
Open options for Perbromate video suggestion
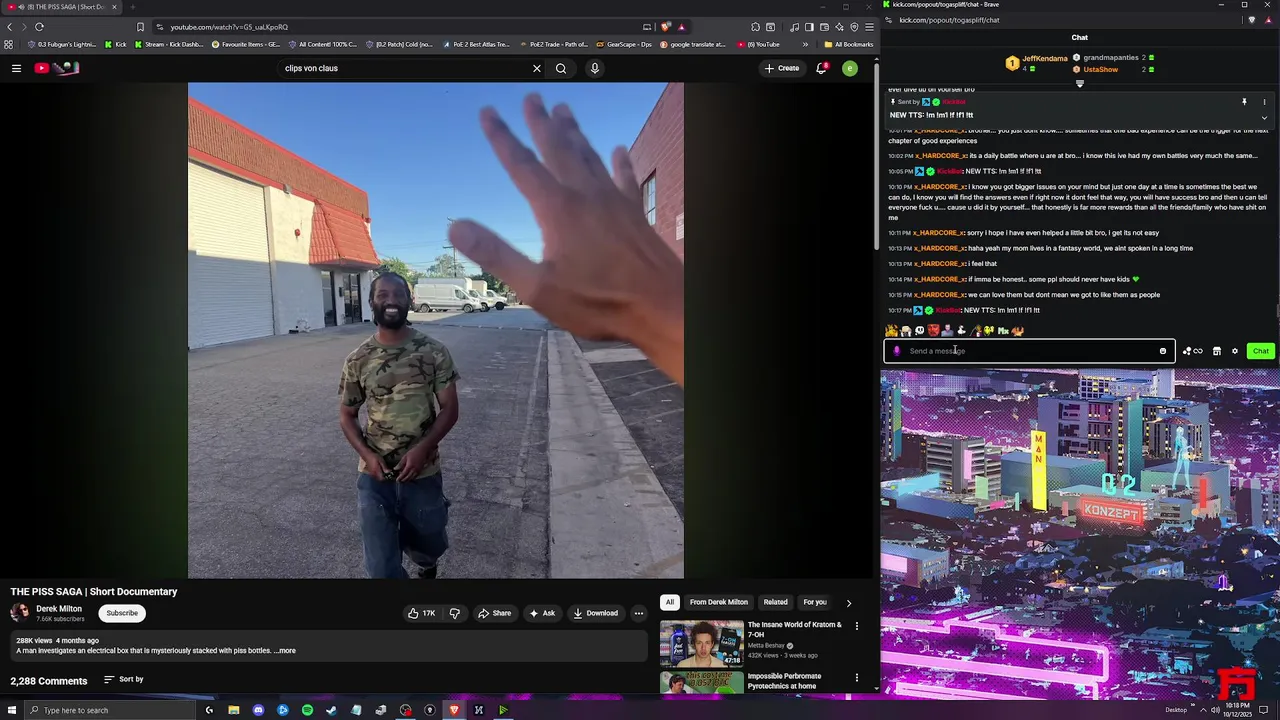pyautogui.click(x=856, y=677)
